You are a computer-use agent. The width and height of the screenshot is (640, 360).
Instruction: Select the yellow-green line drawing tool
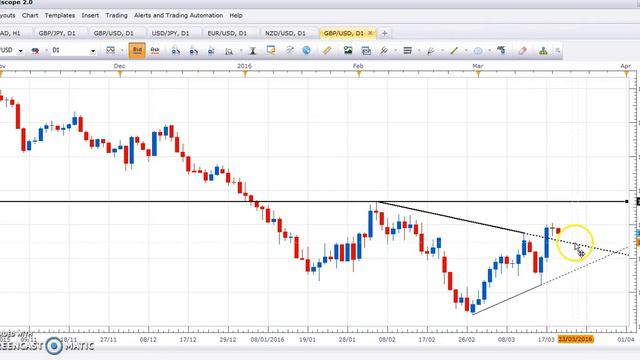(454, 51)
